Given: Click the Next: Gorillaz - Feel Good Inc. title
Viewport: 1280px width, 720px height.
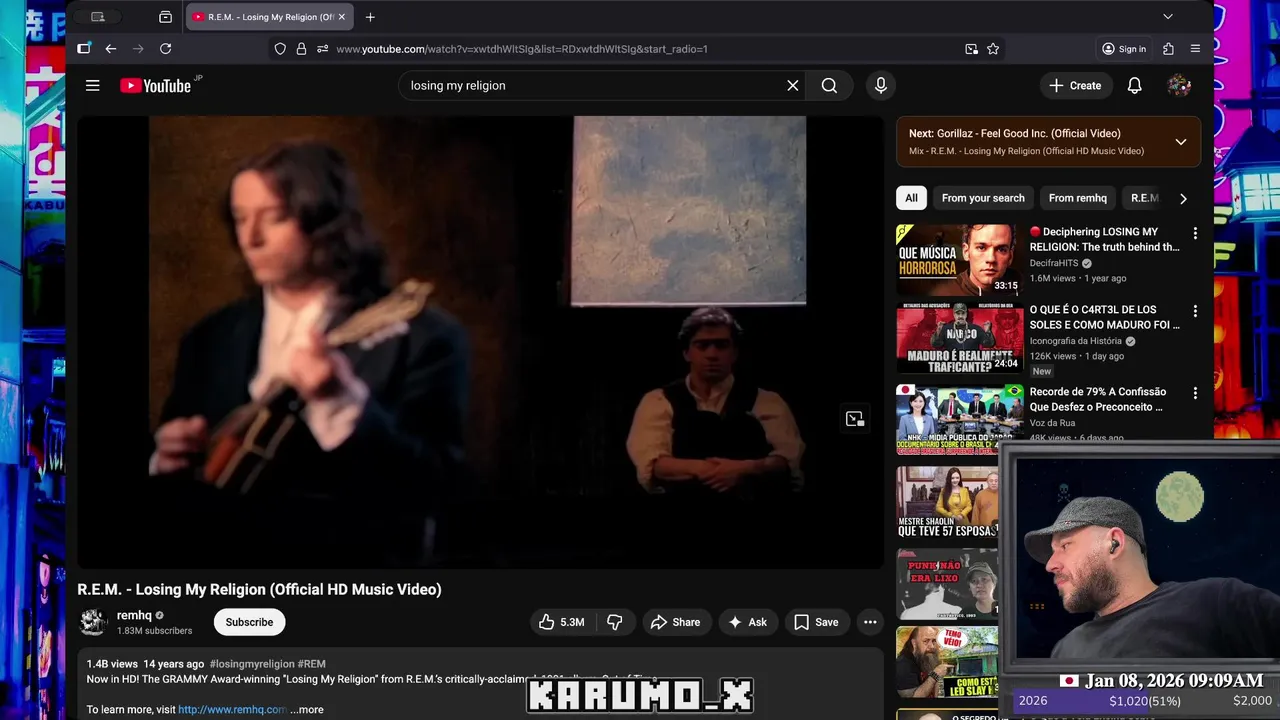Looking at the screenshot, I should tap(1014, 133).
